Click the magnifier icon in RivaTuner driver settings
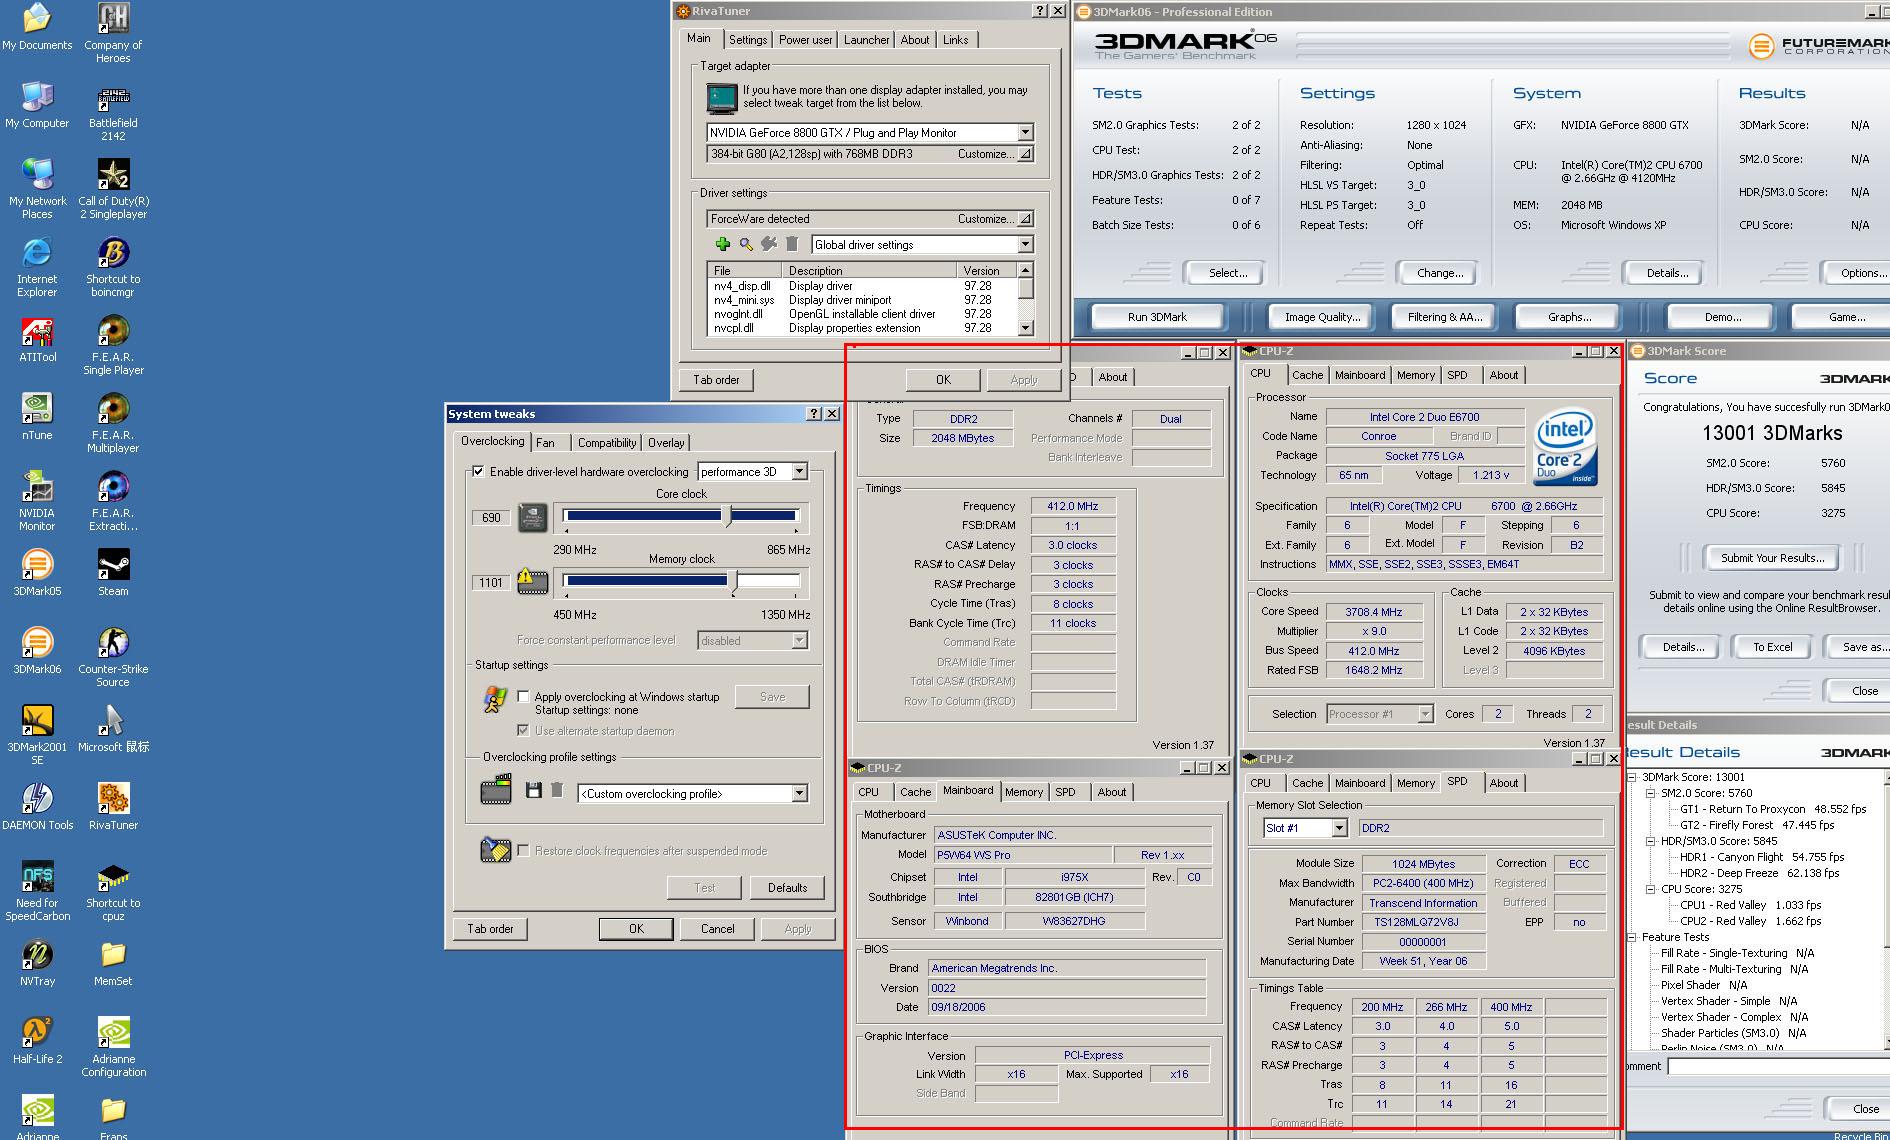1890x1140 pixels. tap(745, 244)
